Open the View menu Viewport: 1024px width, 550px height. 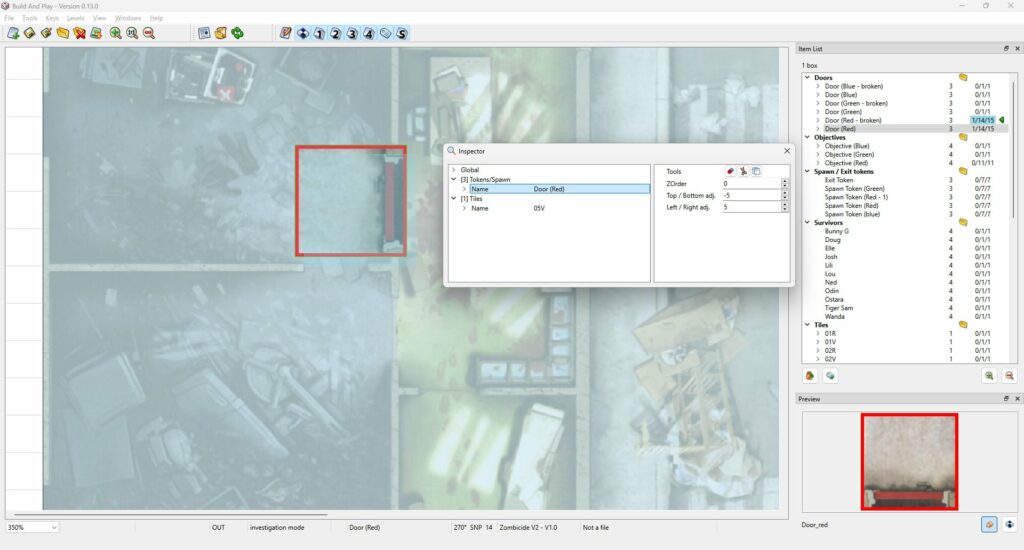99,18
